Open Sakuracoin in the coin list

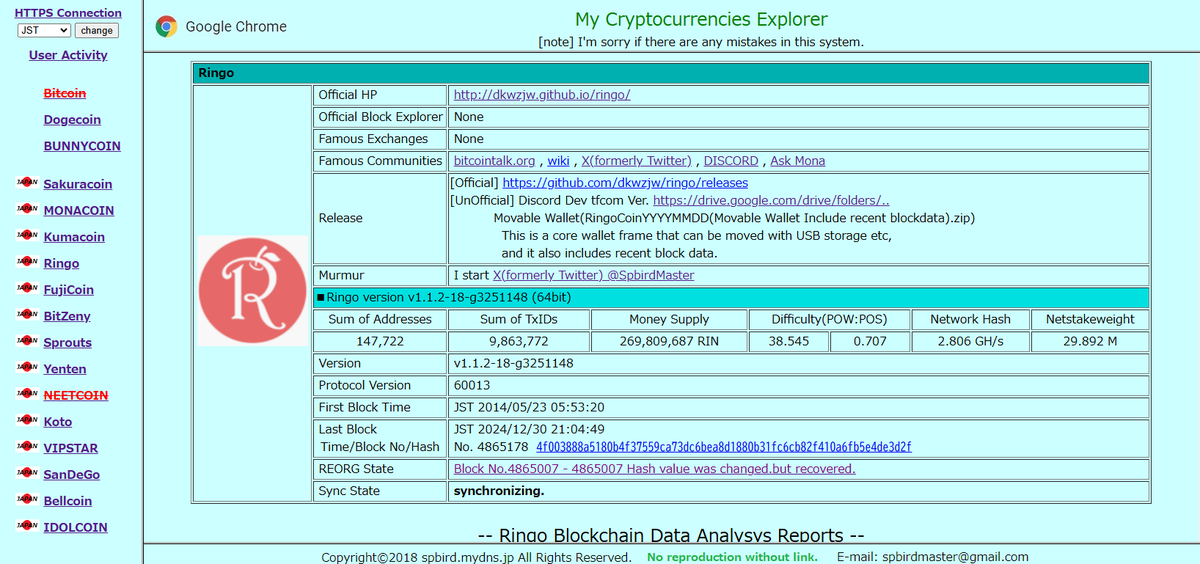click(78, 185)
